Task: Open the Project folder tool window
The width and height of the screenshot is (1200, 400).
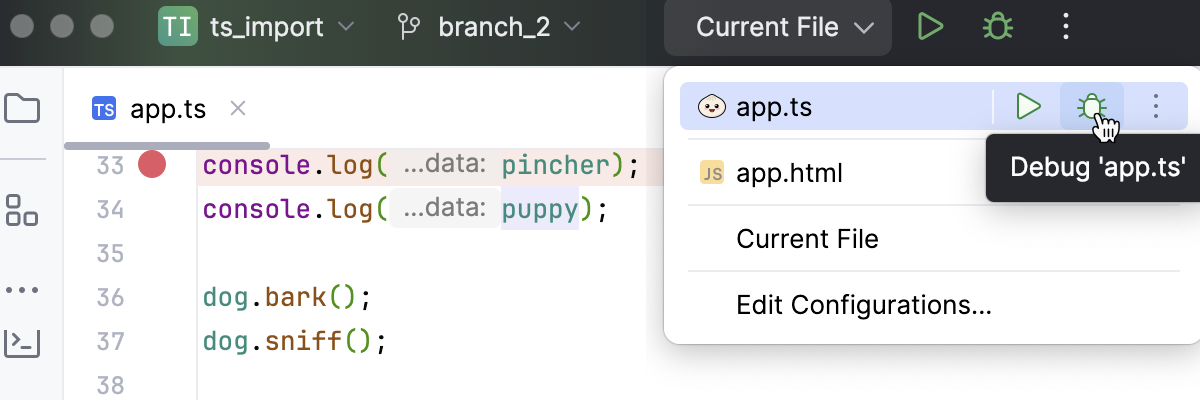Action: [22, 108]
